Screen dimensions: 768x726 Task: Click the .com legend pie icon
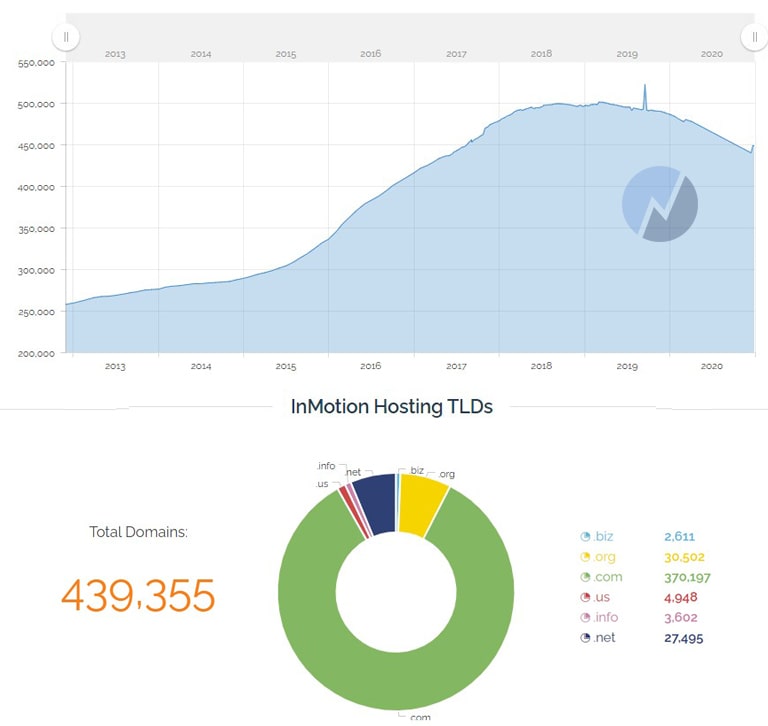[585, 577]
